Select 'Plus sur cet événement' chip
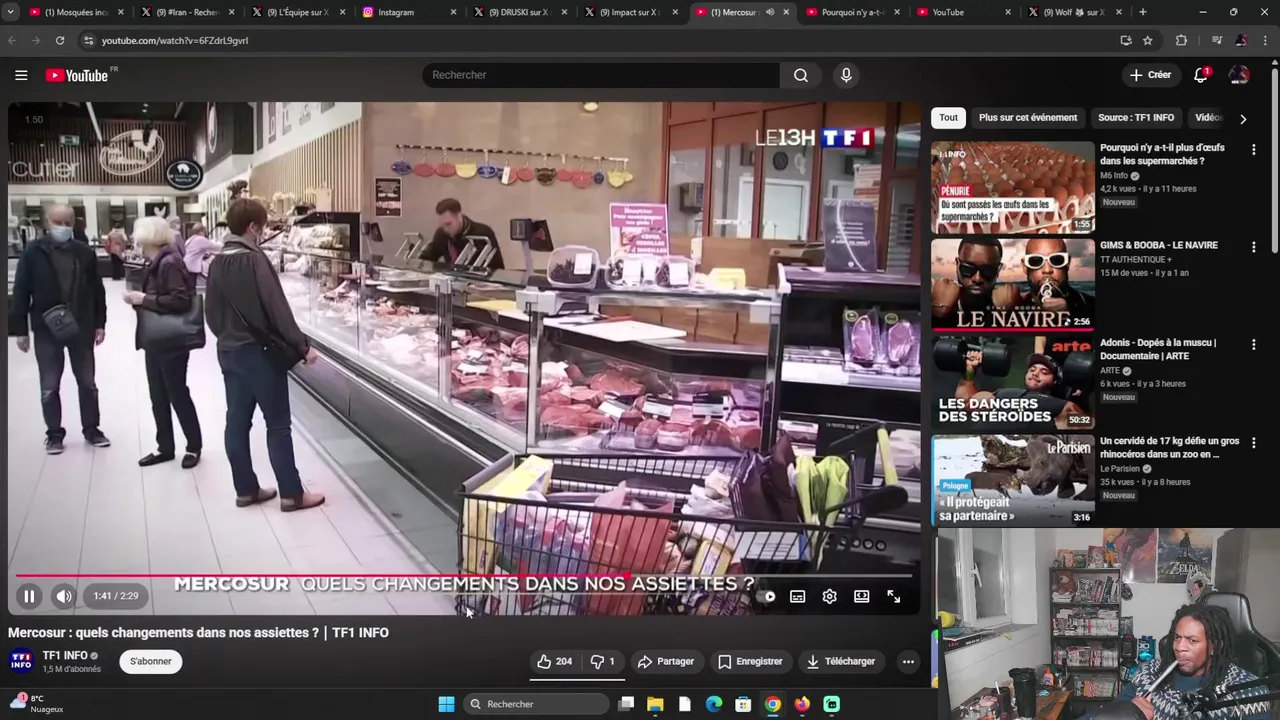 coord(1028,117)
